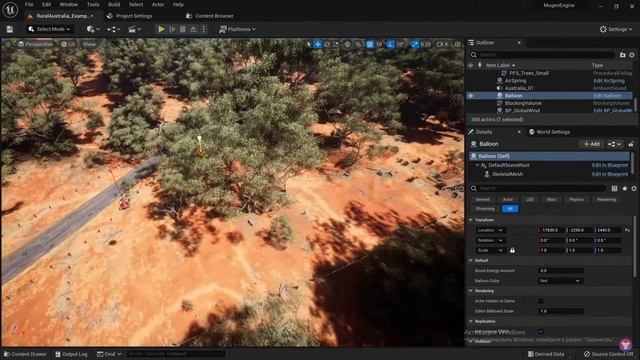Toggle viewport layout maximize icon

coord(458,44)
